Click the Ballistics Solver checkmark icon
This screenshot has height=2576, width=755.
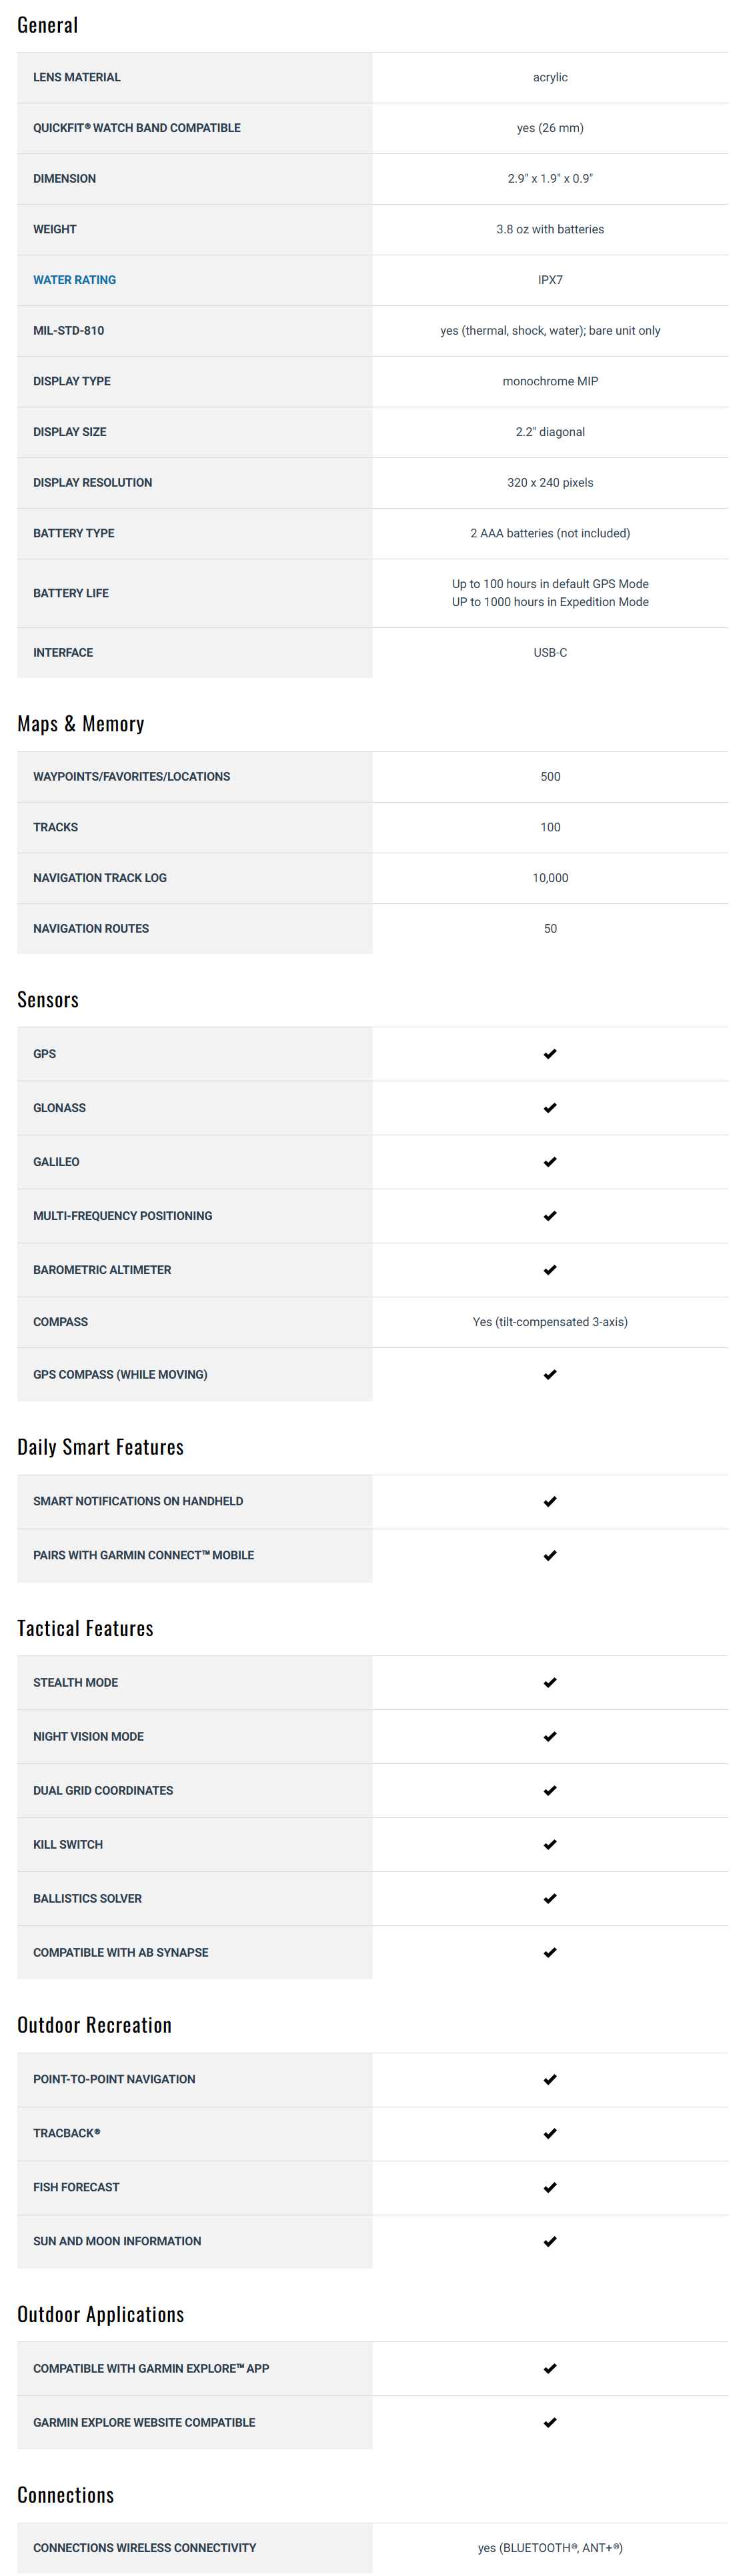tap(550, 1899)
